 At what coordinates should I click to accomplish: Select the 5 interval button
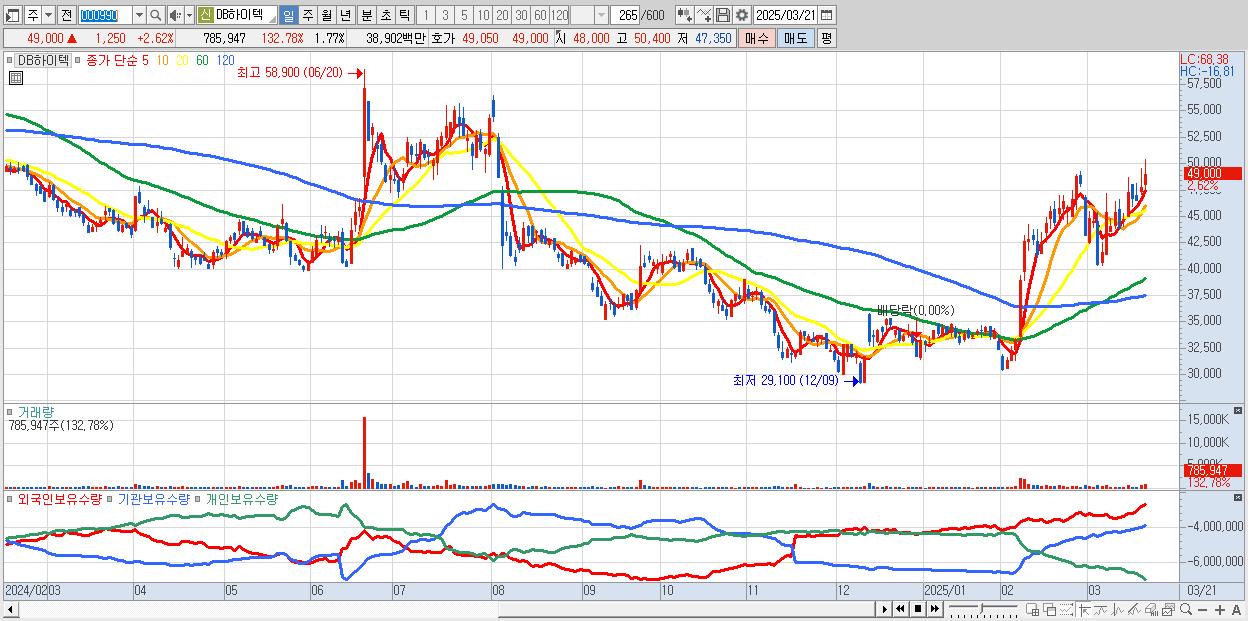464,16
